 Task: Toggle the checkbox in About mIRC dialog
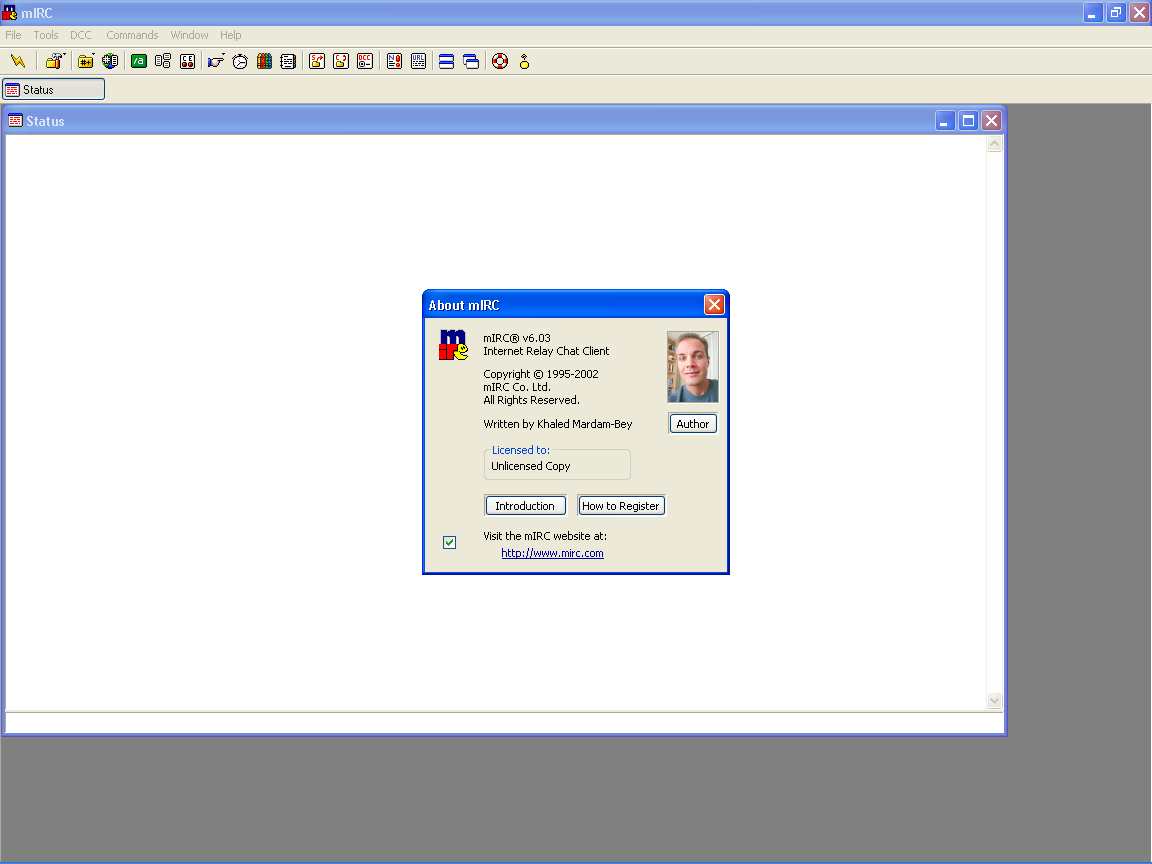[x=450, y=542]
